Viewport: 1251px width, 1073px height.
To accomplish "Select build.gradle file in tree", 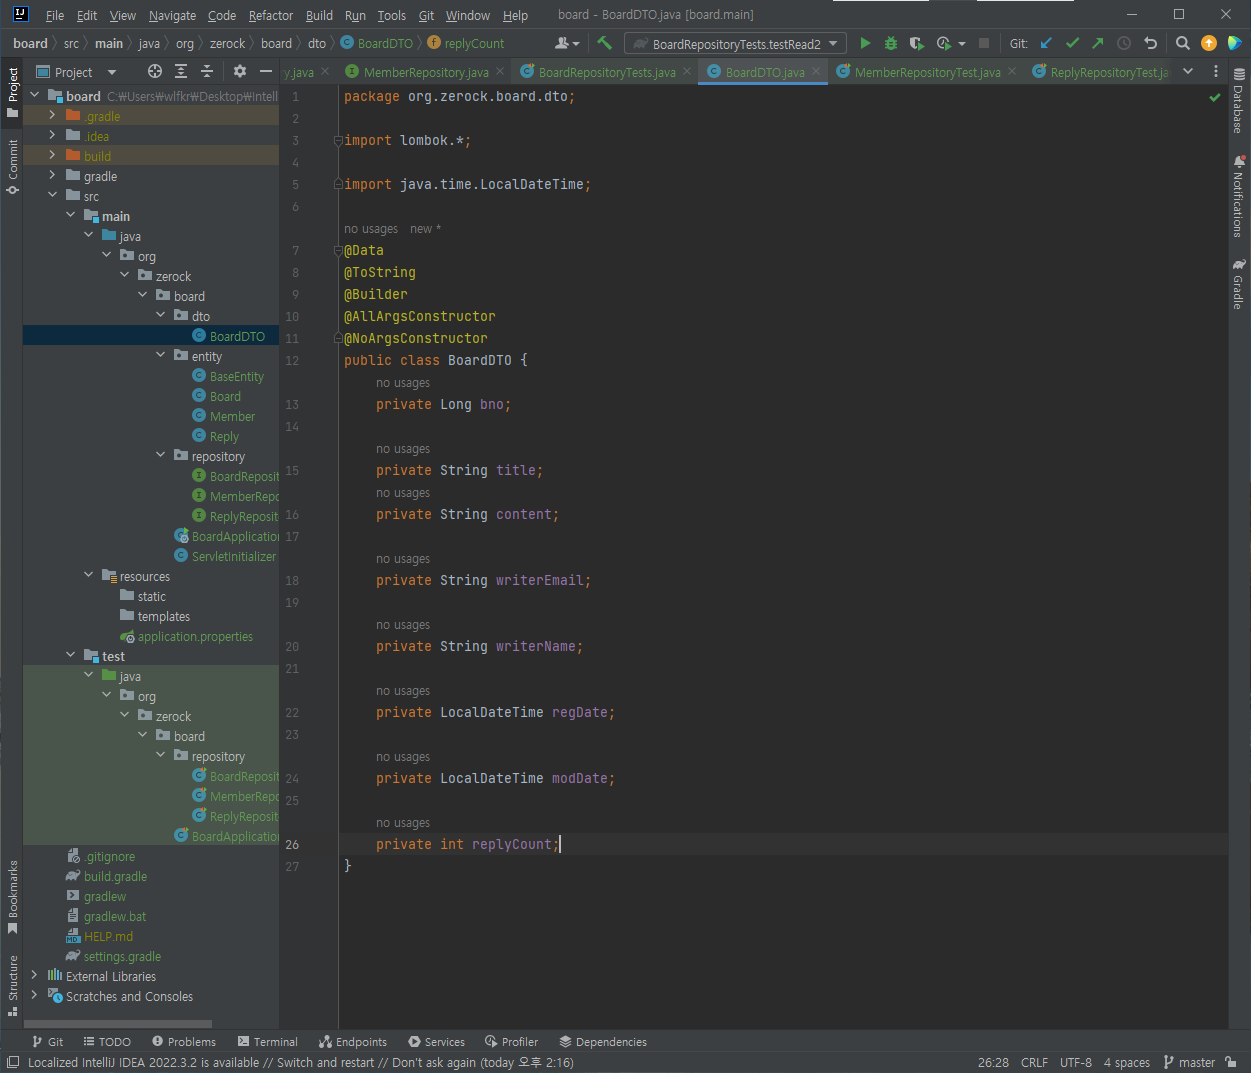I will point(115,876).
